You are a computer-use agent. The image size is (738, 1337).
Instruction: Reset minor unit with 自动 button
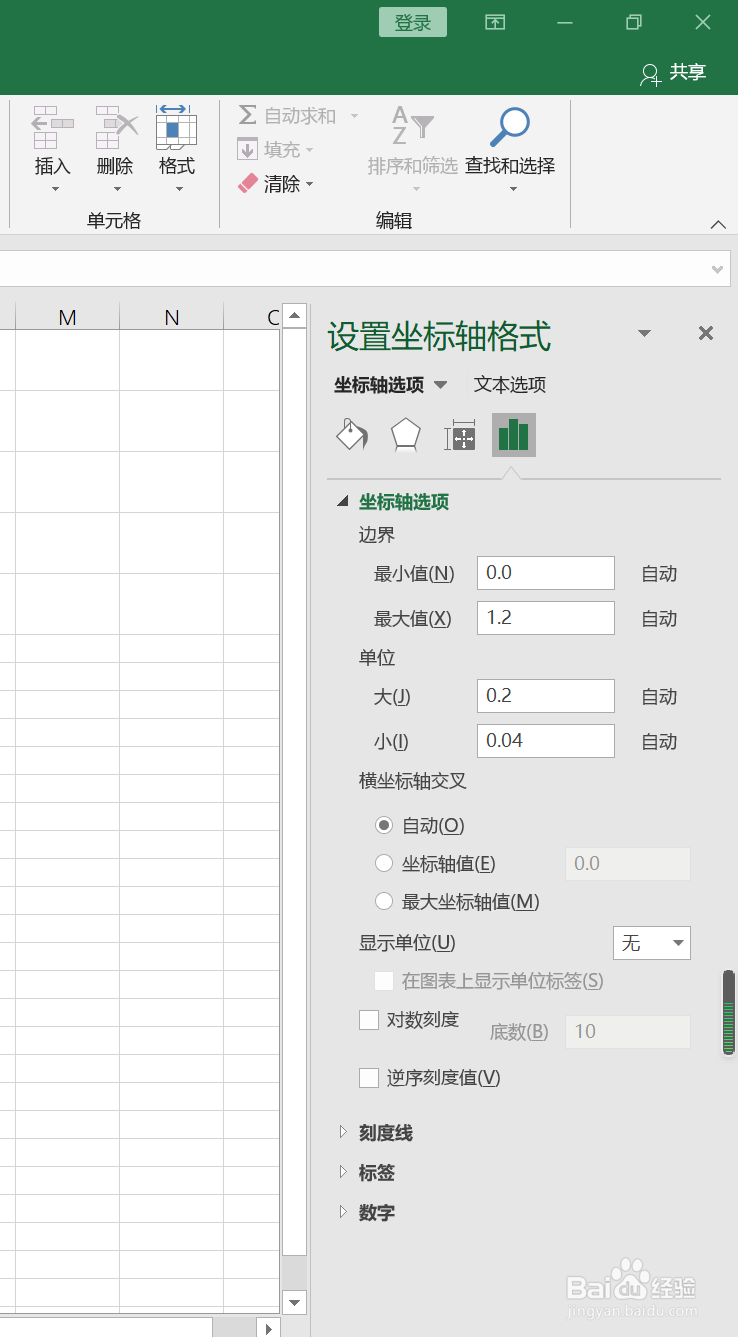pos(660,742)
